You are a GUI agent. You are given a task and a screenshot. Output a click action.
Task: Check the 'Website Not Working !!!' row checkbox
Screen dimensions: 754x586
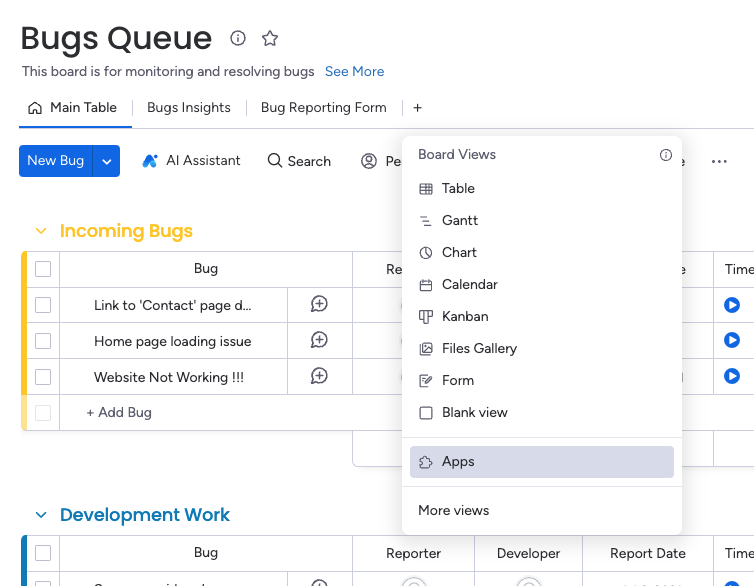pos(43,377)
